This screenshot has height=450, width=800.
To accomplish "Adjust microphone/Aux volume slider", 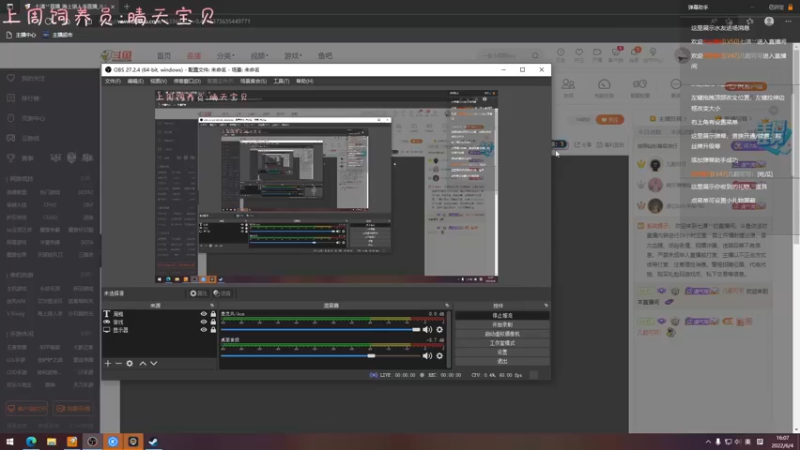I will [320, 330].
